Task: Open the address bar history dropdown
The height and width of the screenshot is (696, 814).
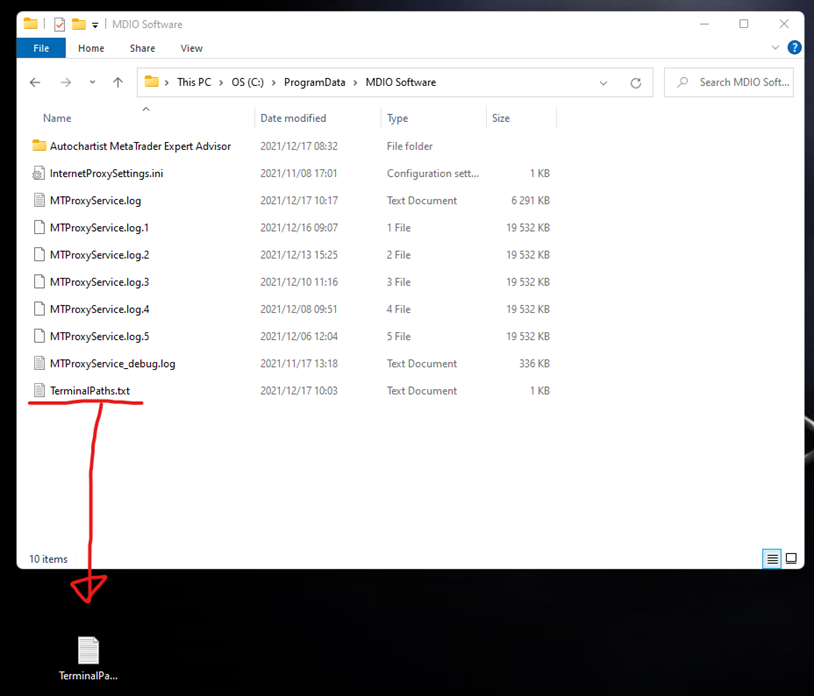Action: [x=603, y=83]
